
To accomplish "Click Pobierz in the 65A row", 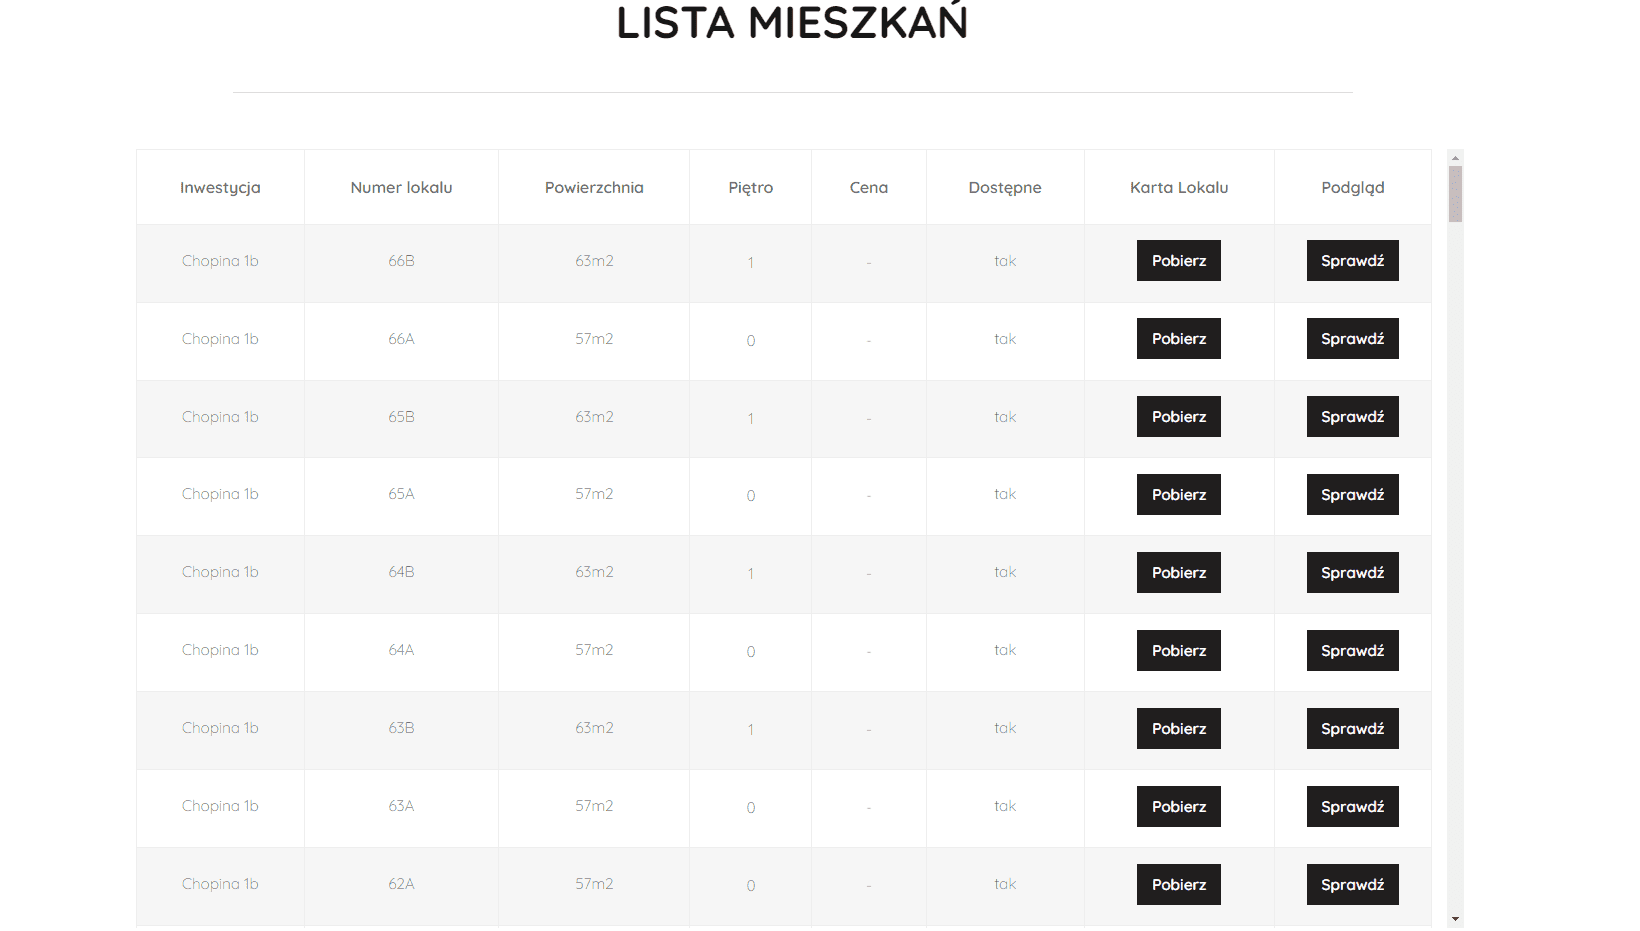I will (x=1178, y=495).
